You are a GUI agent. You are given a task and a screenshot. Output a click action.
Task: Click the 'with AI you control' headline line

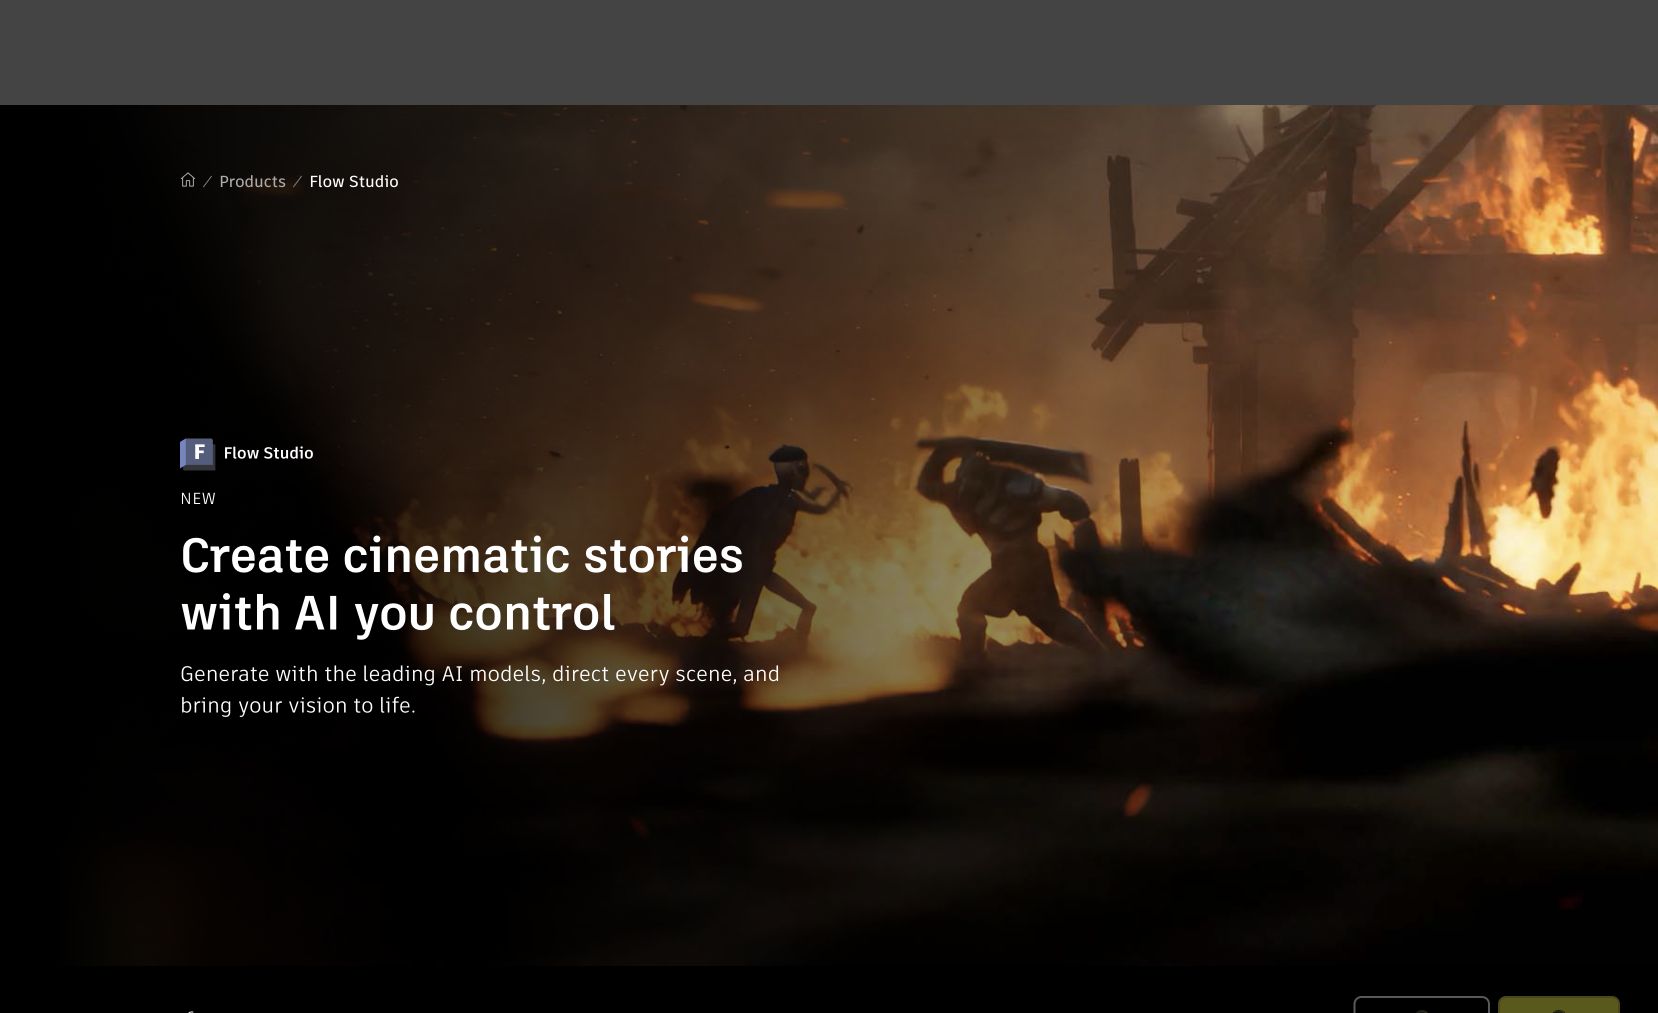pyautogui.click(x=398, y=612)
